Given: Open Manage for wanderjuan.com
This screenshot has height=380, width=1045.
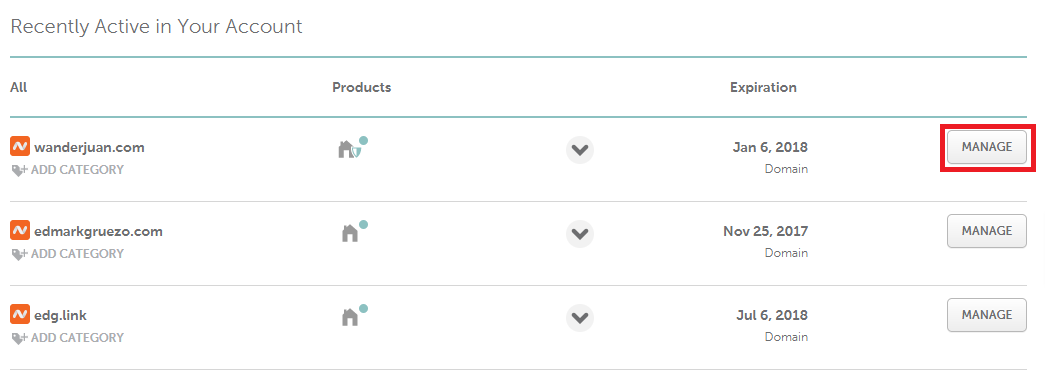Looking at the screenshot, I should [x=987, y=147].
